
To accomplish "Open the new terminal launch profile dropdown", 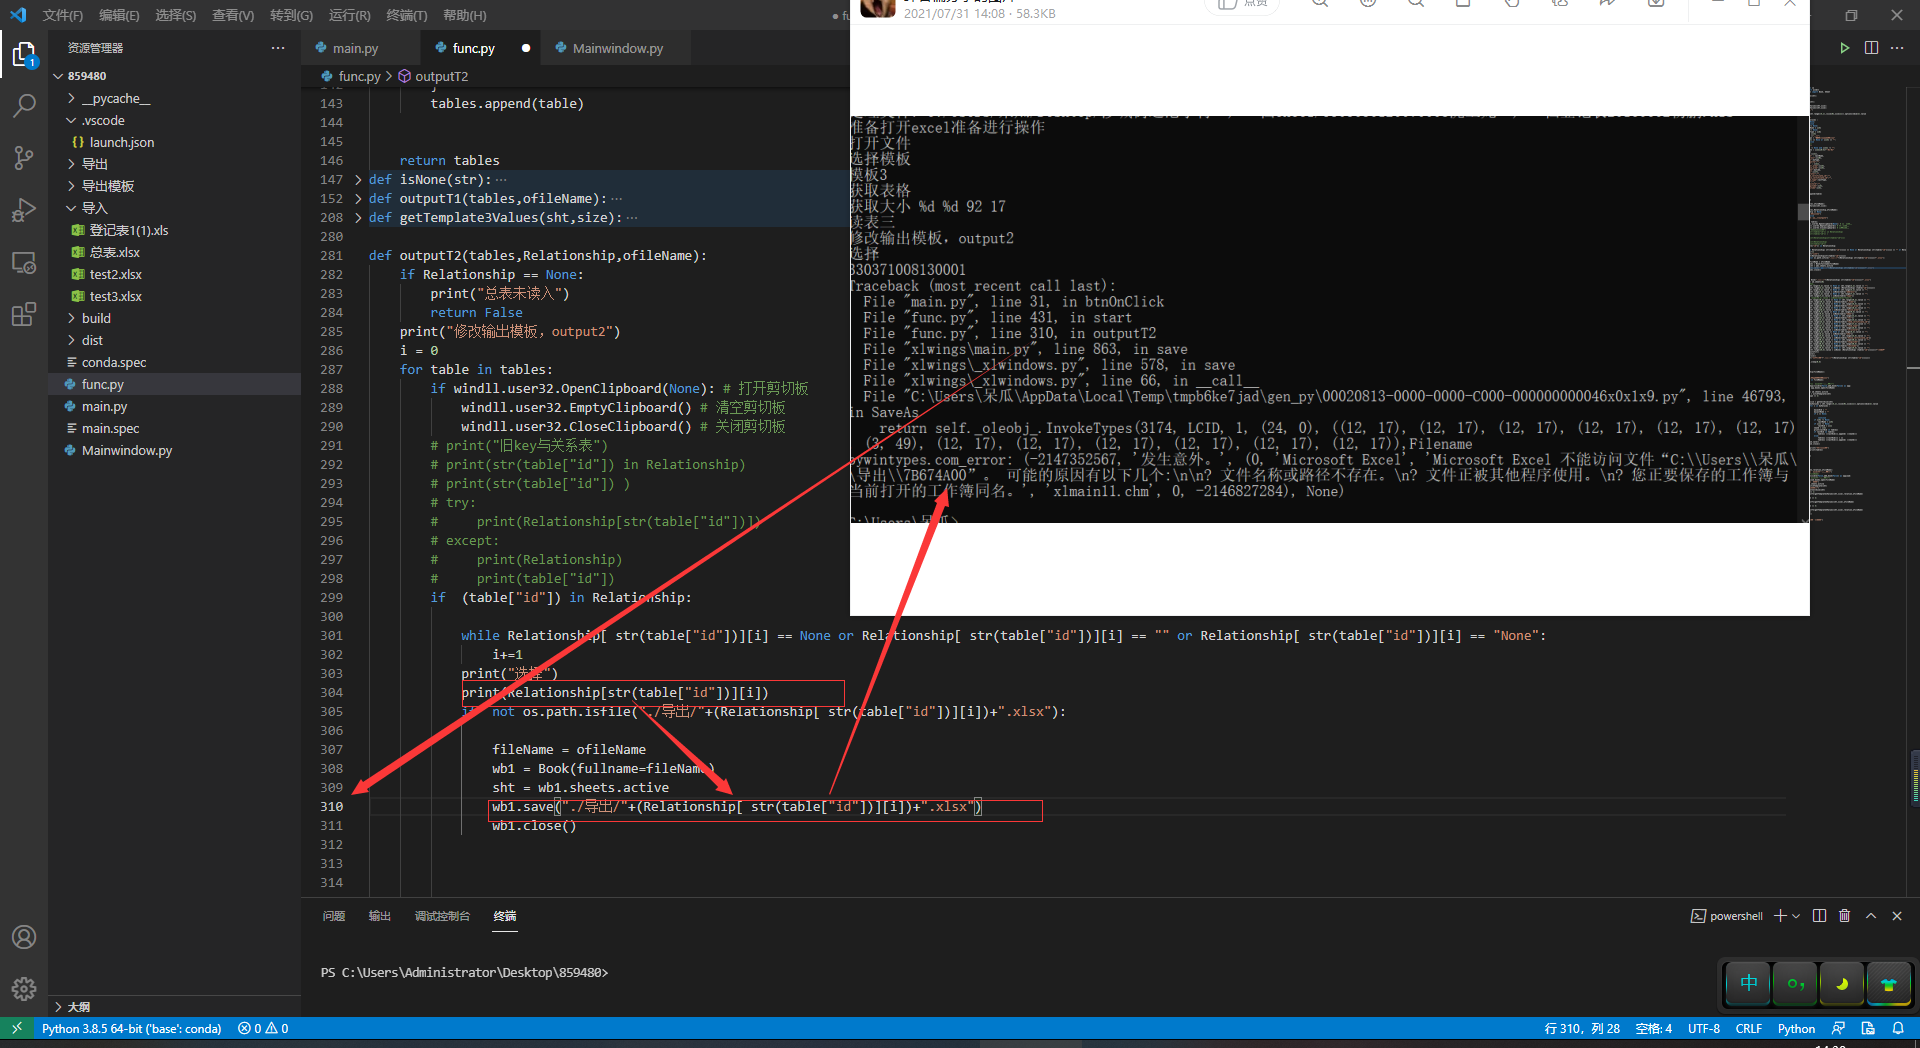I will 1797,916.
